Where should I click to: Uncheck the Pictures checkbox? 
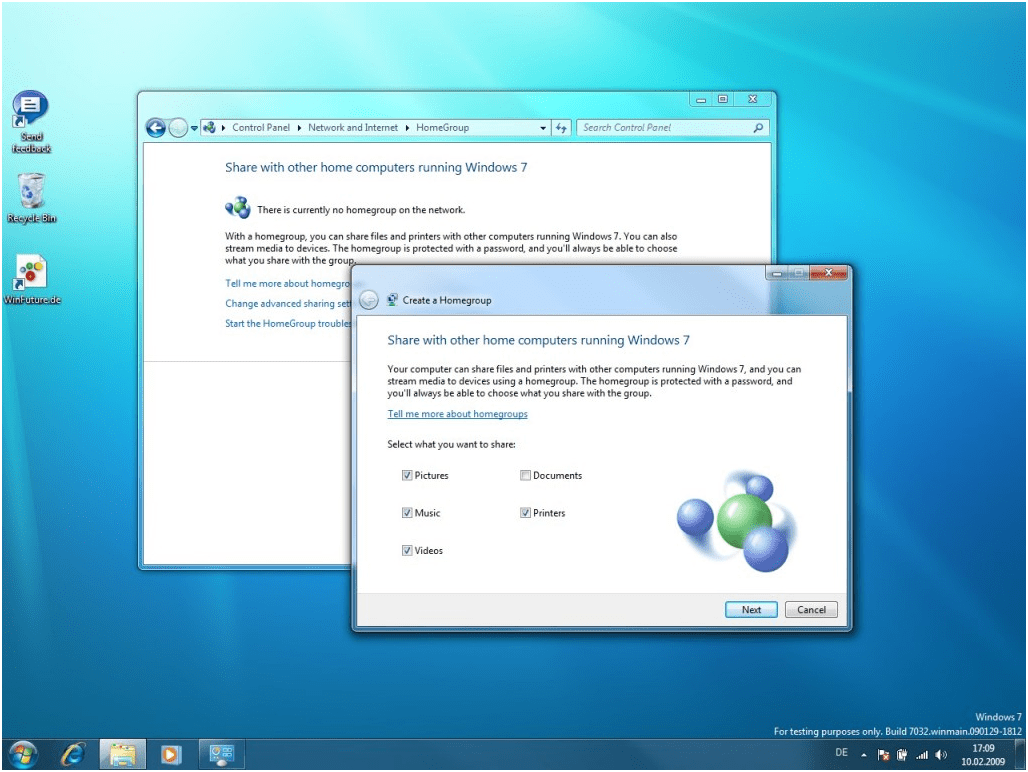coord(407,476)
